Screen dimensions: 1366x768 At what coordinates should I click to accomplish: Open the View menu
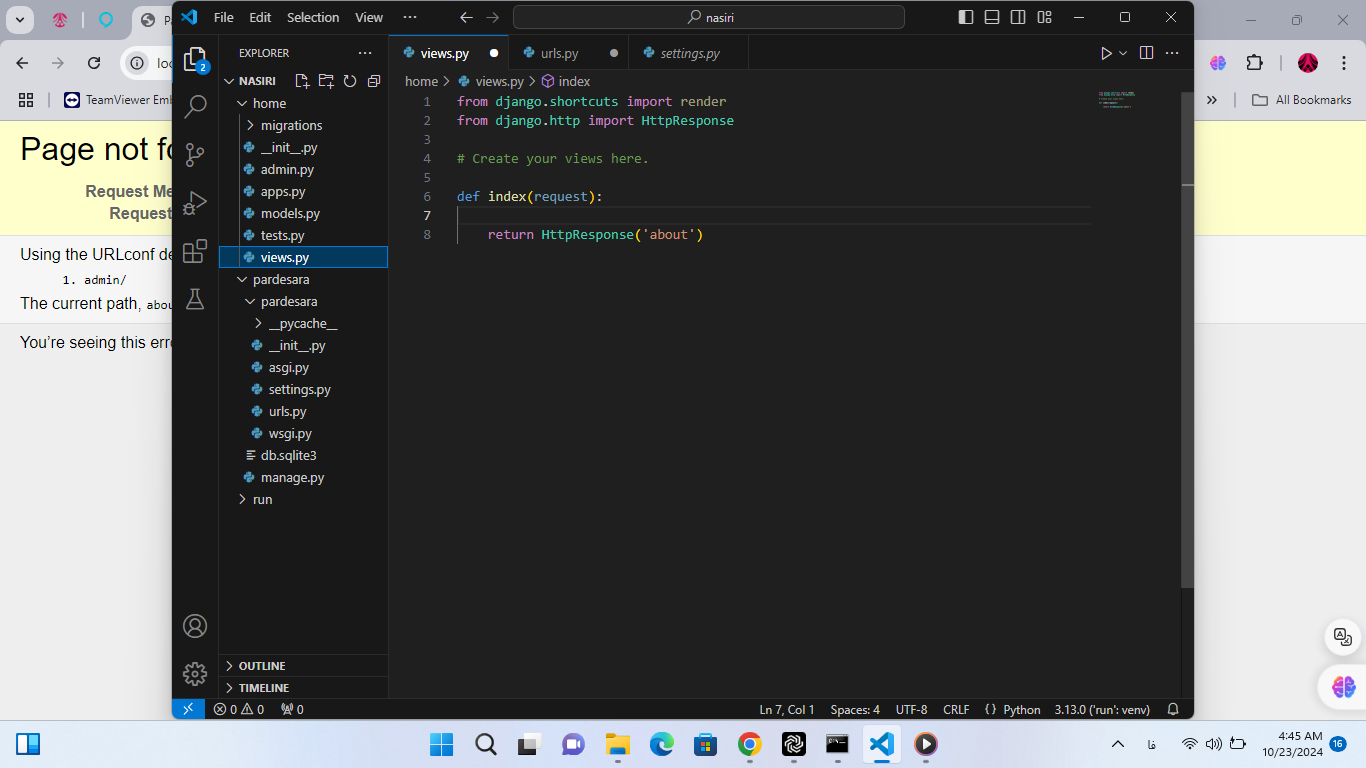coord(369,17)
